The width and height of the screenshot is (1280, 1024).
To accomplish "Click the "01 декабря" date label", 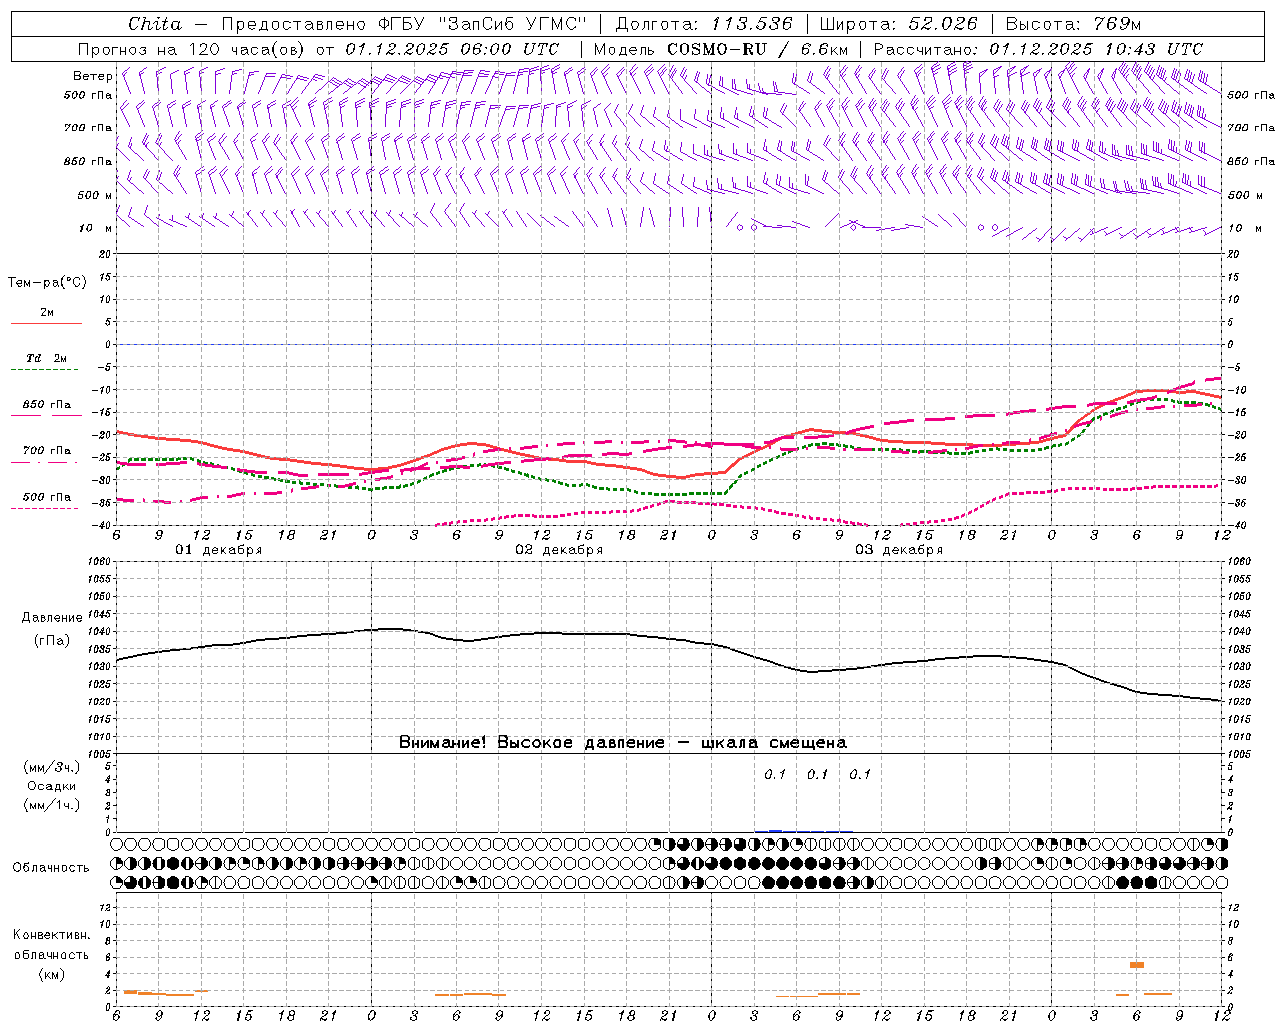I will [x=219, y=550].
